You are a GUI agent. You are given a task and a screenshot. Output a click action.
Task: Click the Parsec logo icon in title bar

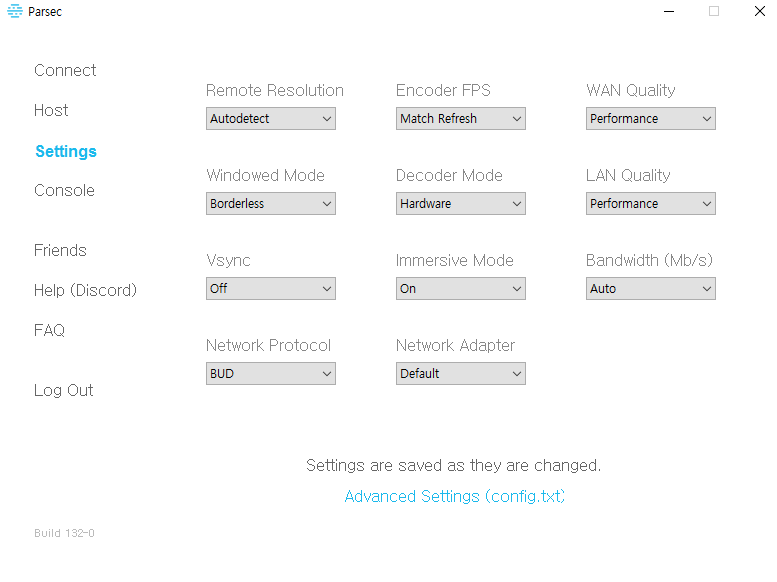[15, 11]
